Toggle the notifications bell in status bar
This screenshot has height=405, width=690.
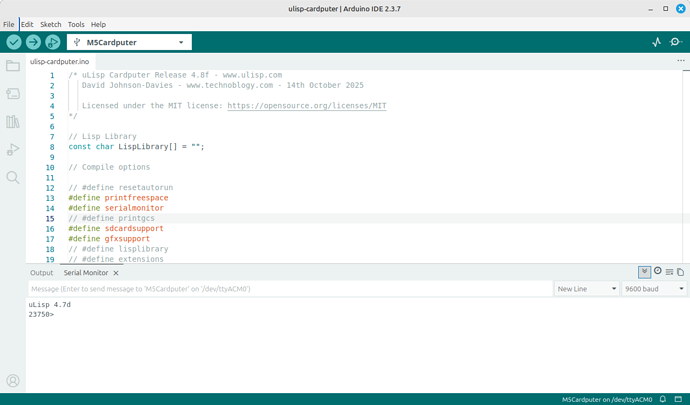click(x=663, y=399)
